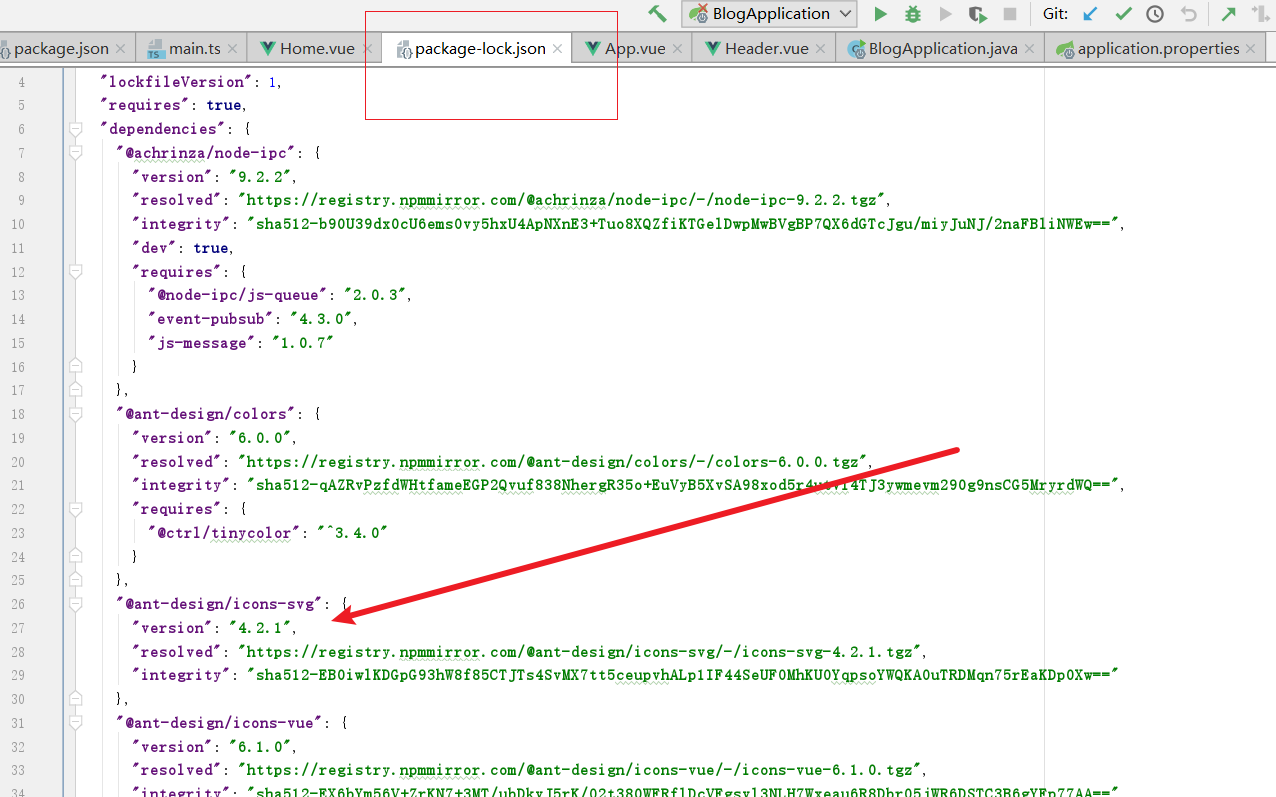Collapse the "@achrinza/node-ipc" fold marker
Image resolution: width=1276 pixels, height=797 pixels.
pos(75,153)
